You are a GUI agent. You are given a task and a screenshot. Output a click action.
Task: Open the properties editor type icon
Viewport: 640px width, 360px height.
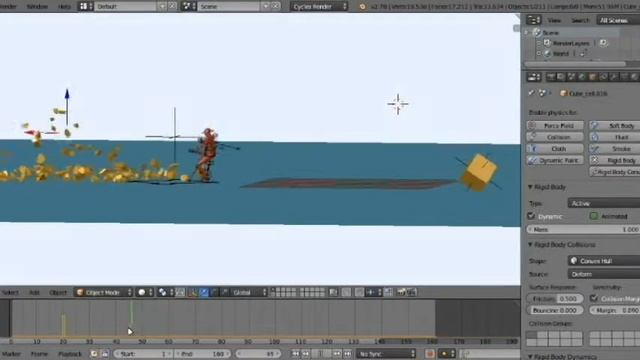(533, 77)
